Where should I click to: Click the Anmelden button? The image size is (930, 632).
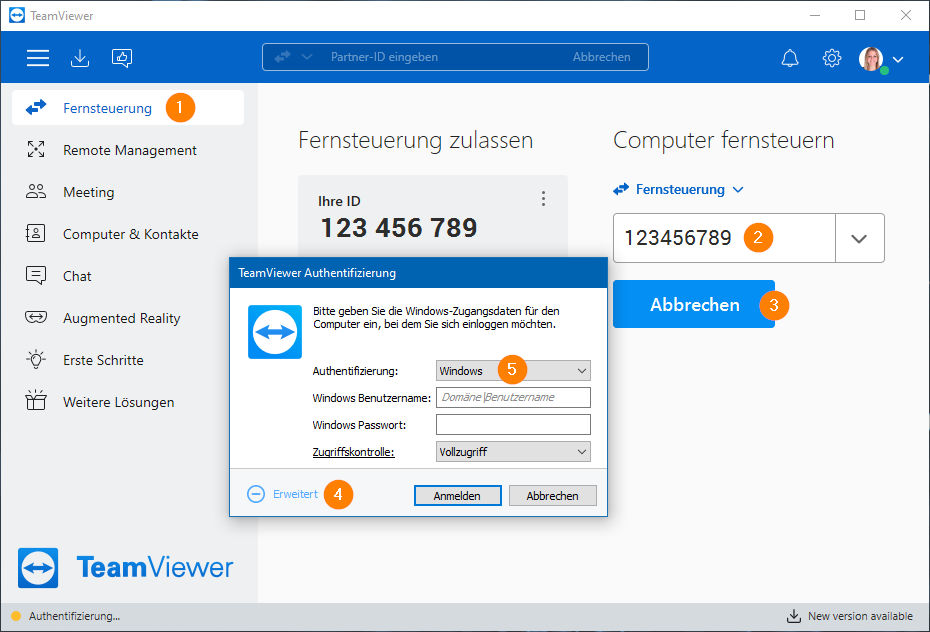[457, 496]
